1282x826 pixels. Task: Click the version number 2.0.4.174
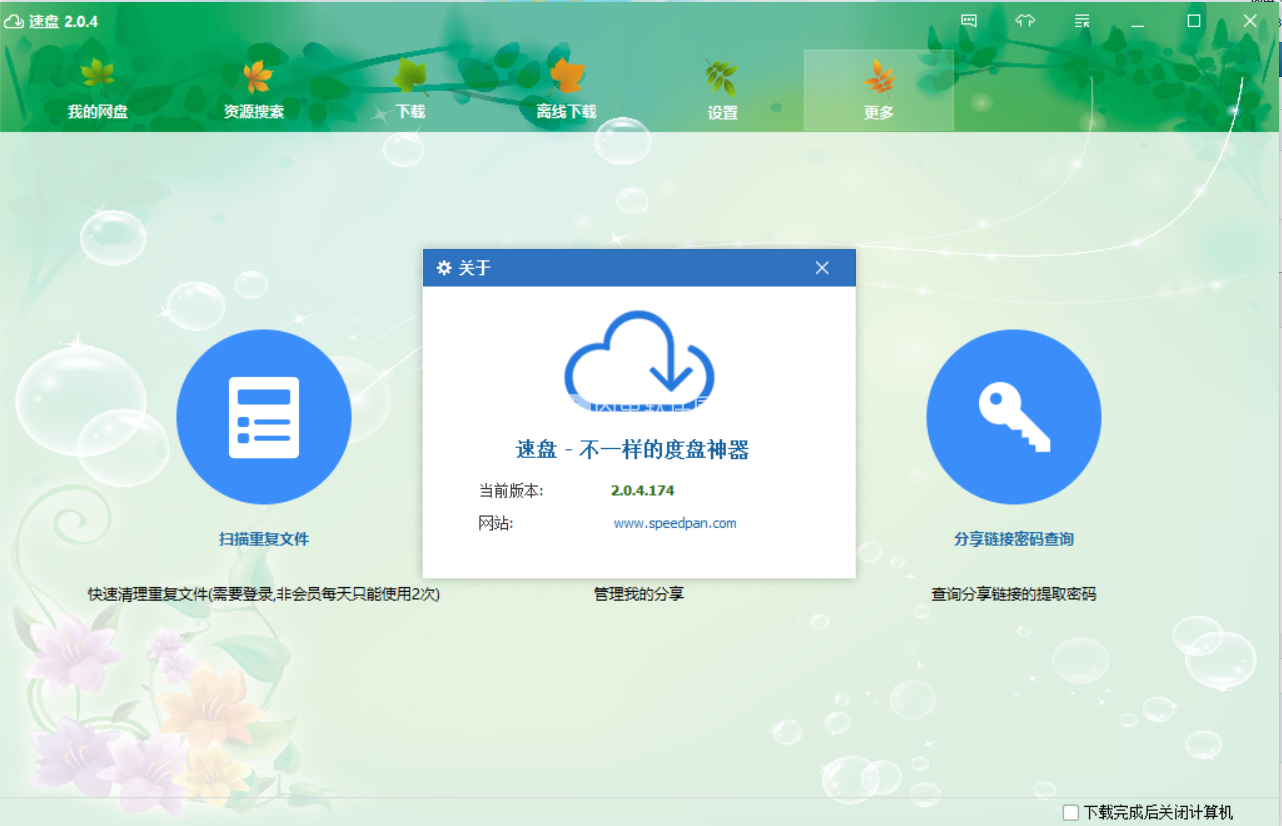(643, 490)
